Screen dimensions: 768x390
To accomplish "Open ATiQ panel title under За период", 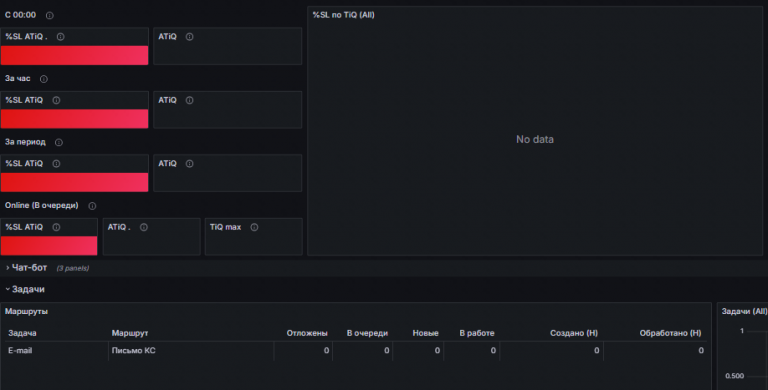I will (x=167, y=163).
